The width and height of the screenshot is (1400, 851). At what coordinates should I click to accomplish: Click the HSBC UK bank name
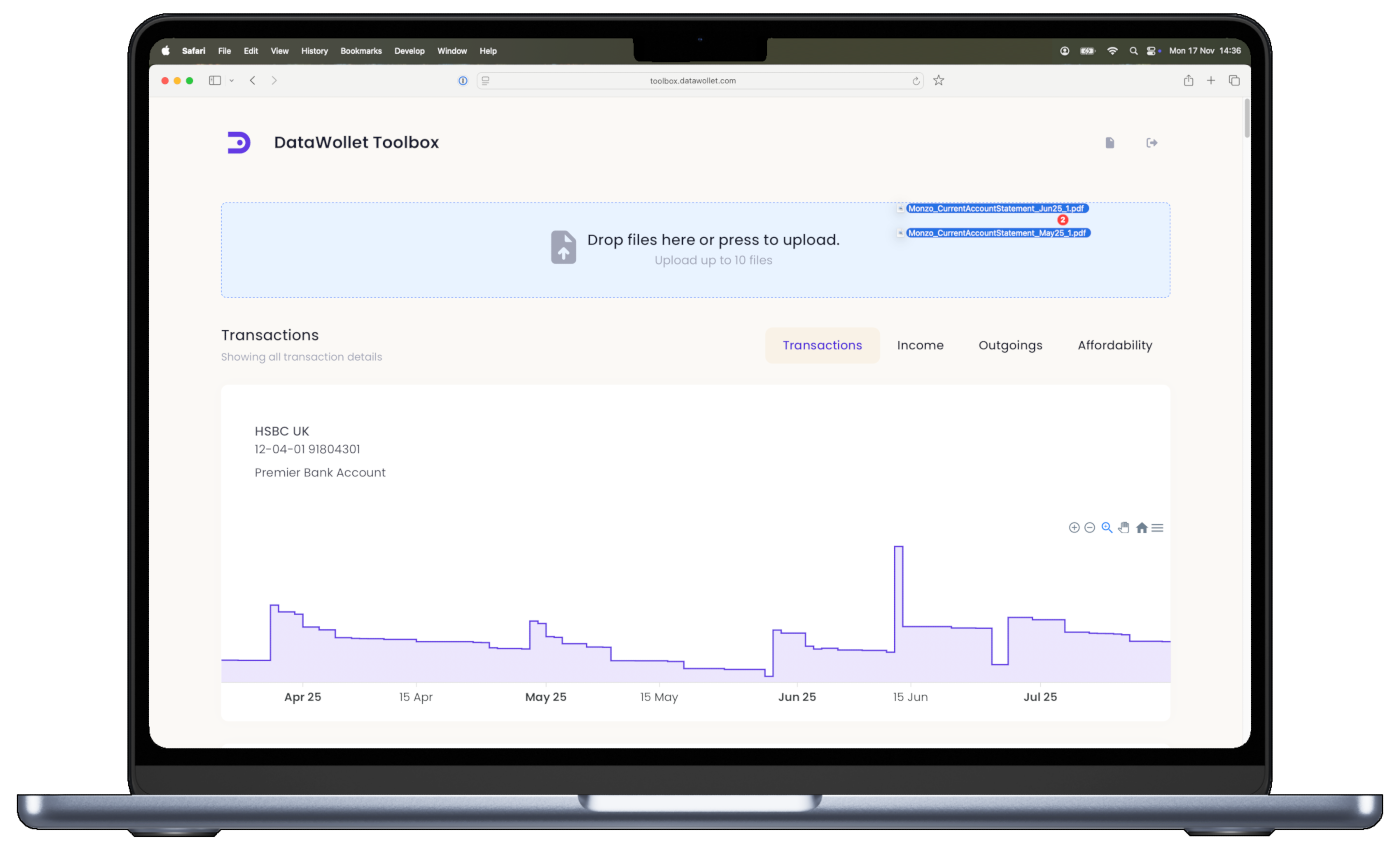coord(282,431)
